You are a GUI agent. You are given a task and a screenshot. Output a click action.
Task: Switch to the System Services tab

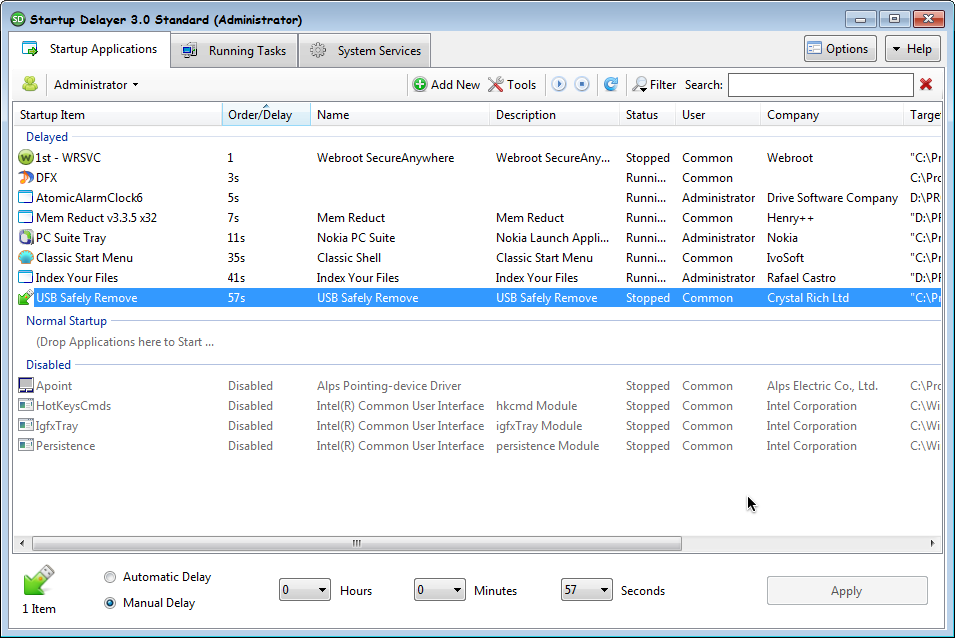click(365, 51)
